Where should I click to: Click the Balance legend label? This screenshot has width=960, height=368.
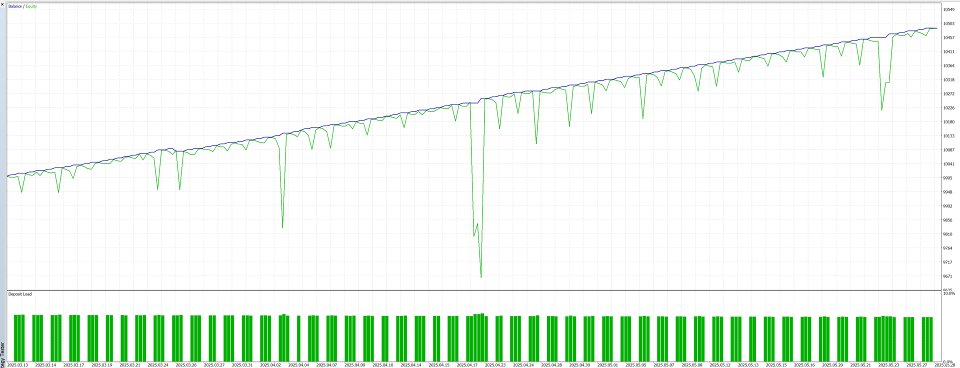pos(15,6)
